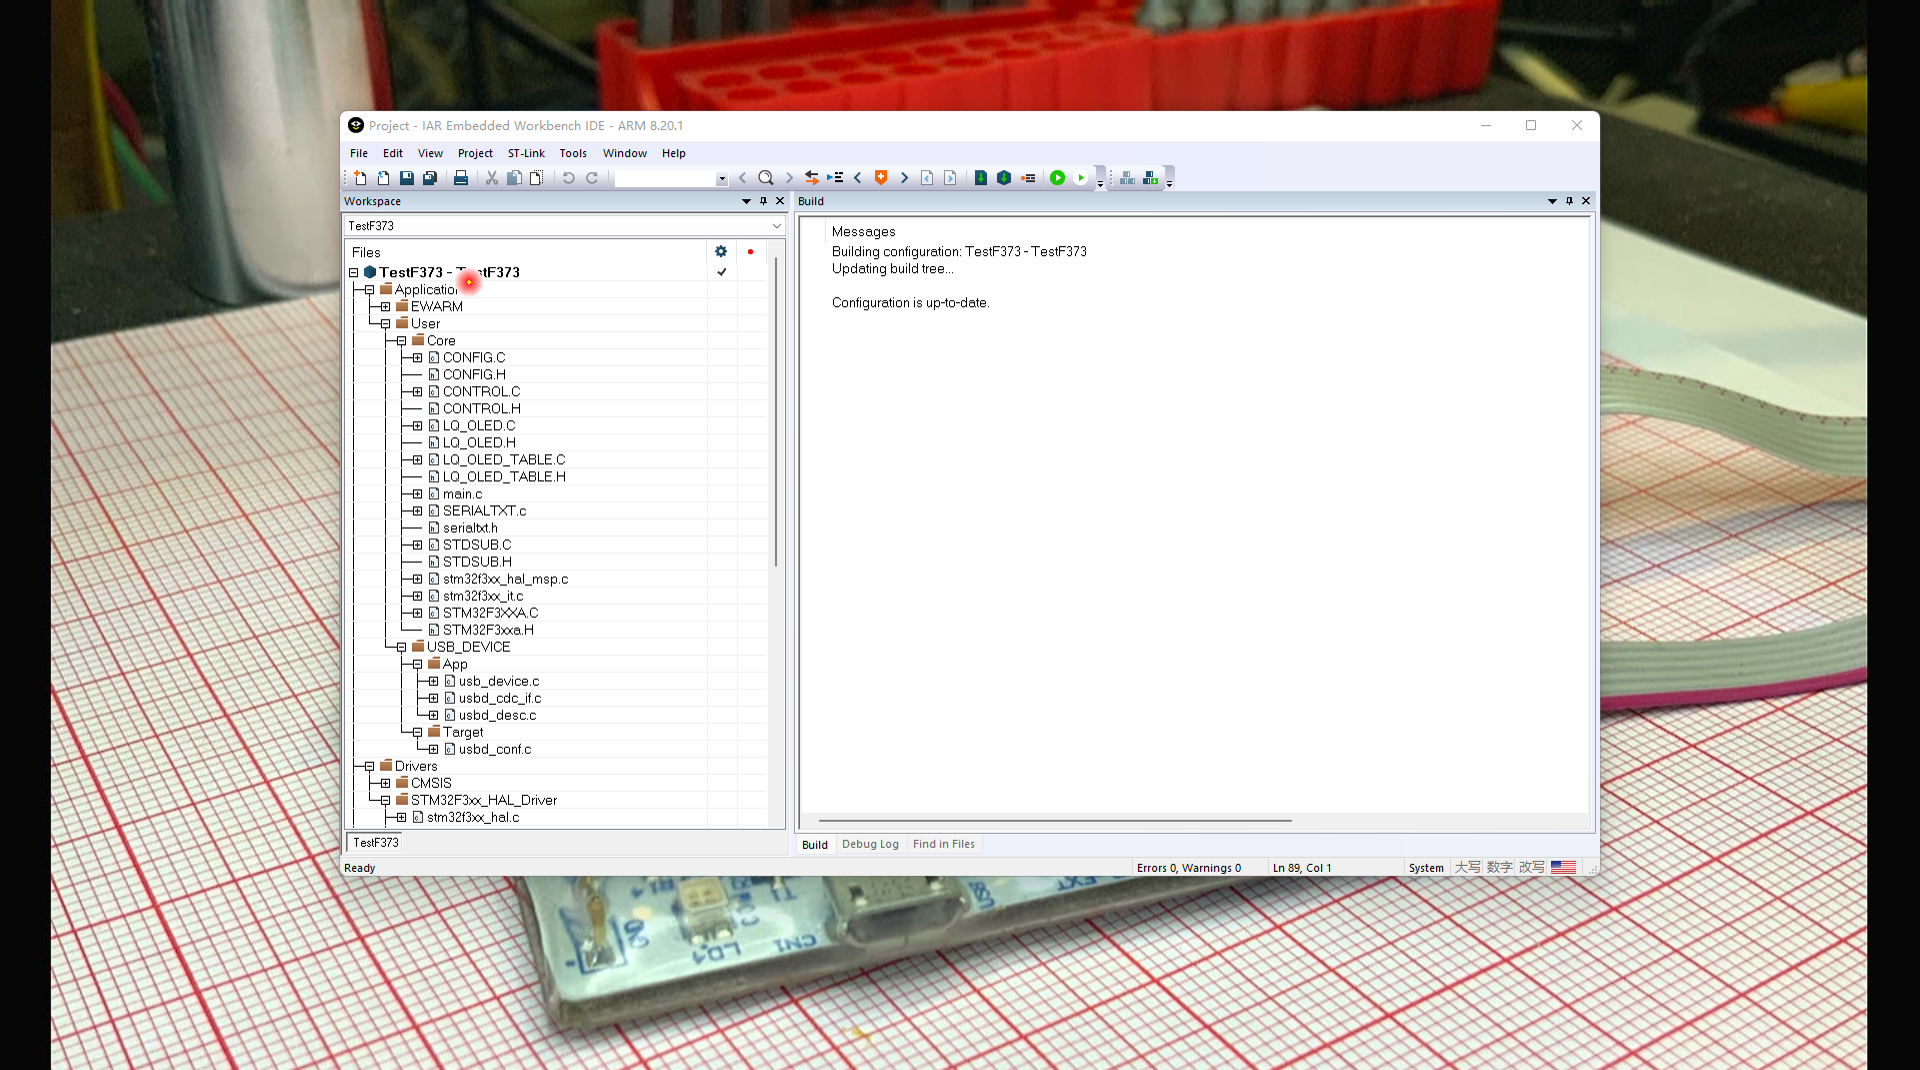
Task: Select CONTROL.C in the file tree
Action: pos(481,392)
